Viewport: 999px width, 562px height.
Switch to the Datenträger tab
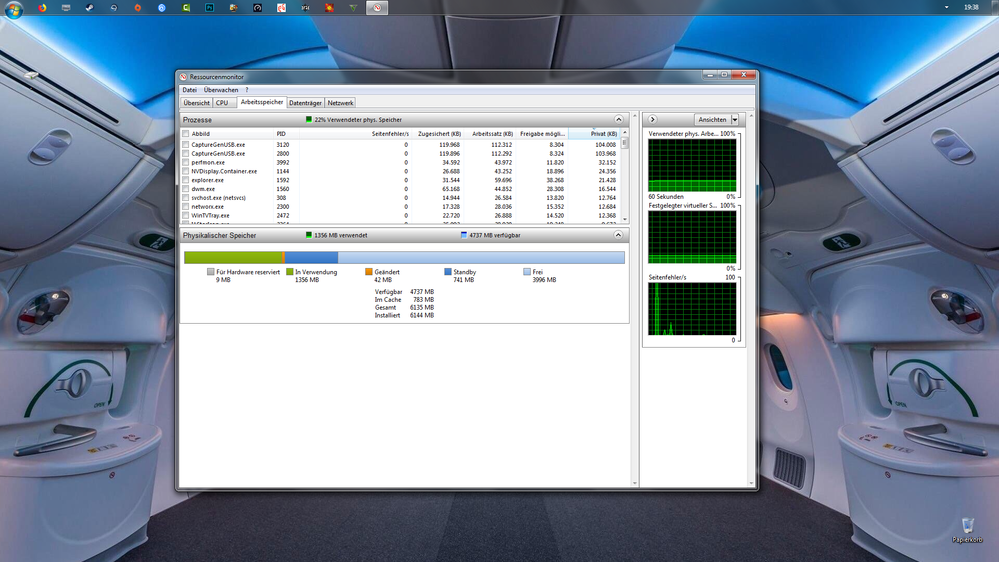pyautogui.click(x=305, y=103)
